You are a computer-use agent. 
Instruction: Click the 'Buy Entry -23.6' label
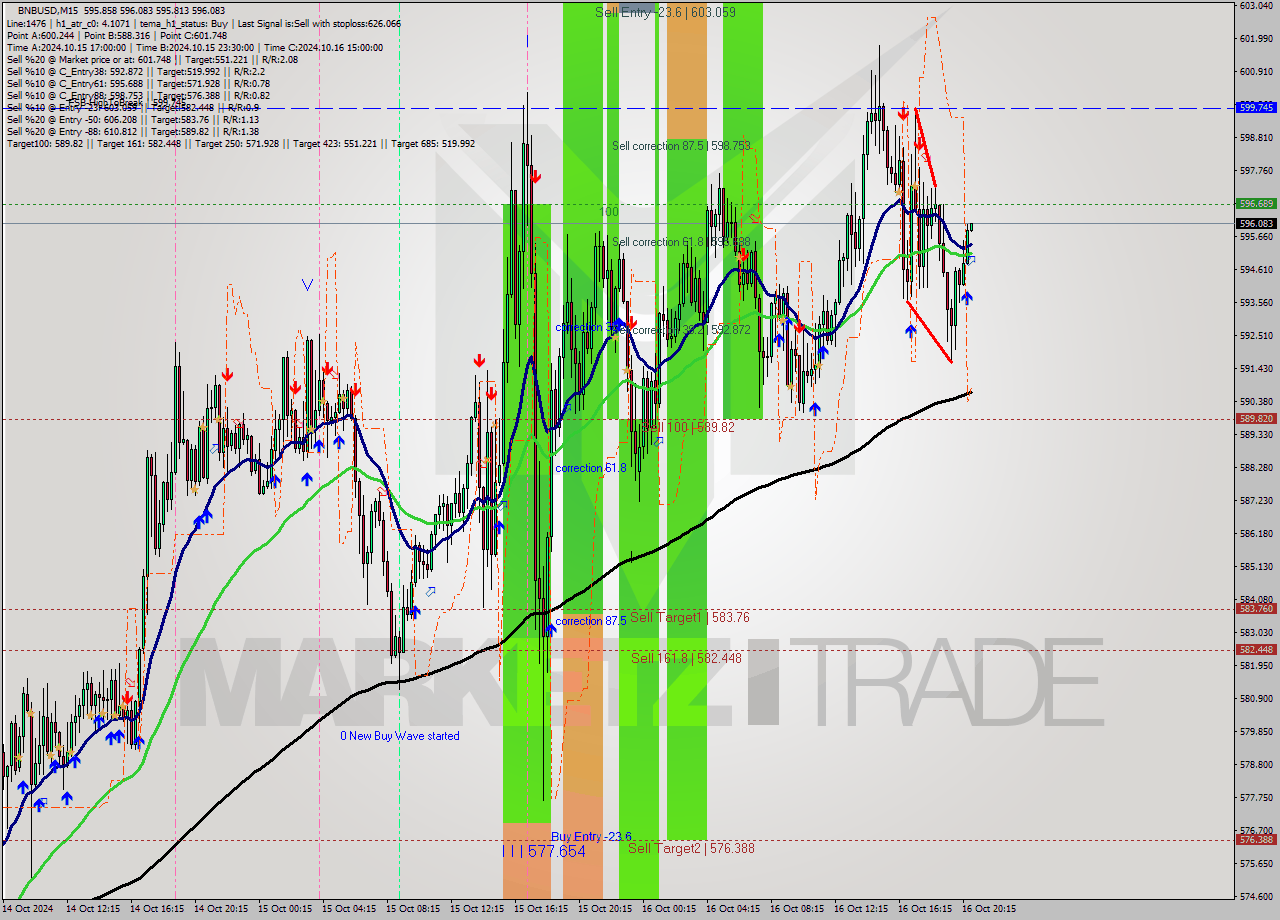pos(591,836)
